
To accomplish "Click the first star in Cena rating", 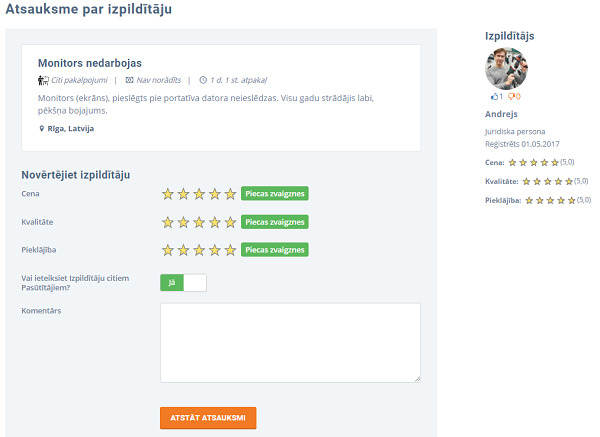I will click(x=168, y=194).
